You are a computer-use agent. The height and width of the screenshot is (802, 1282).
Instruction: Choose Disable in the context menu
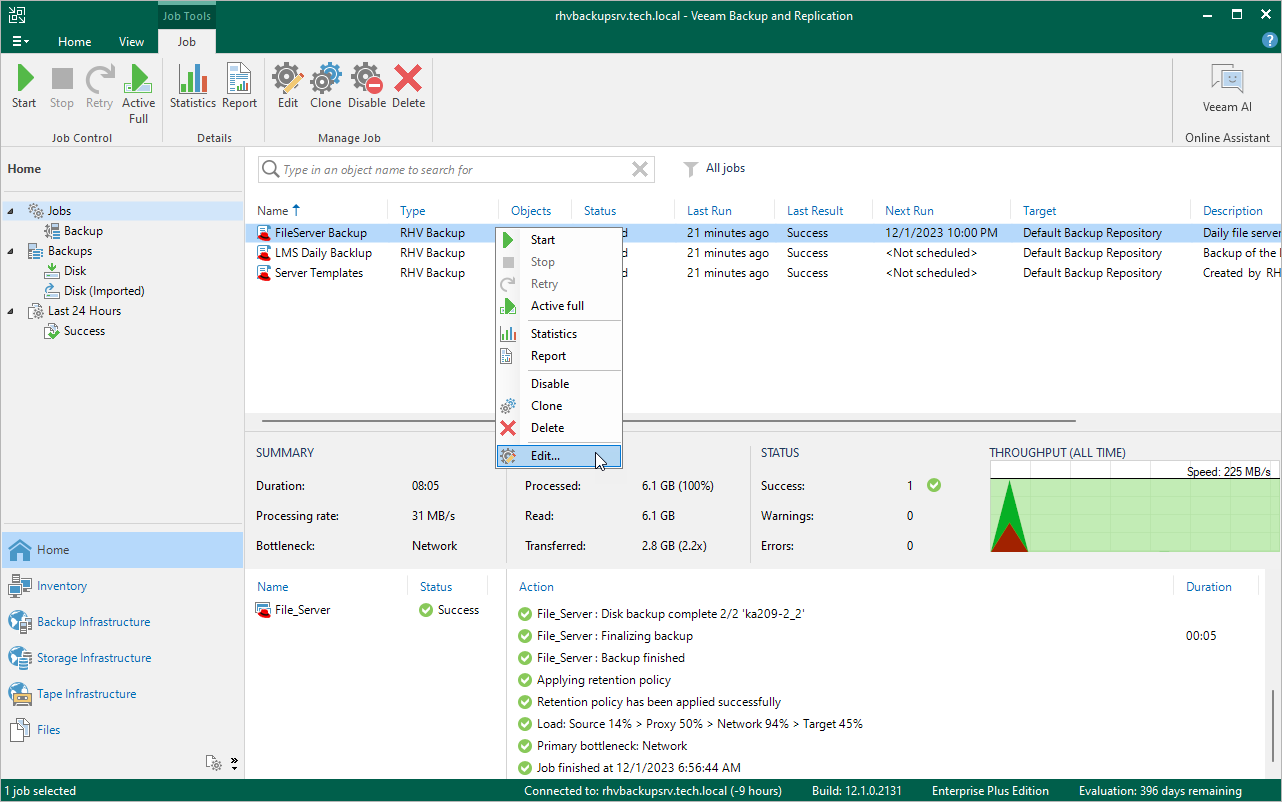pos(560,384)
